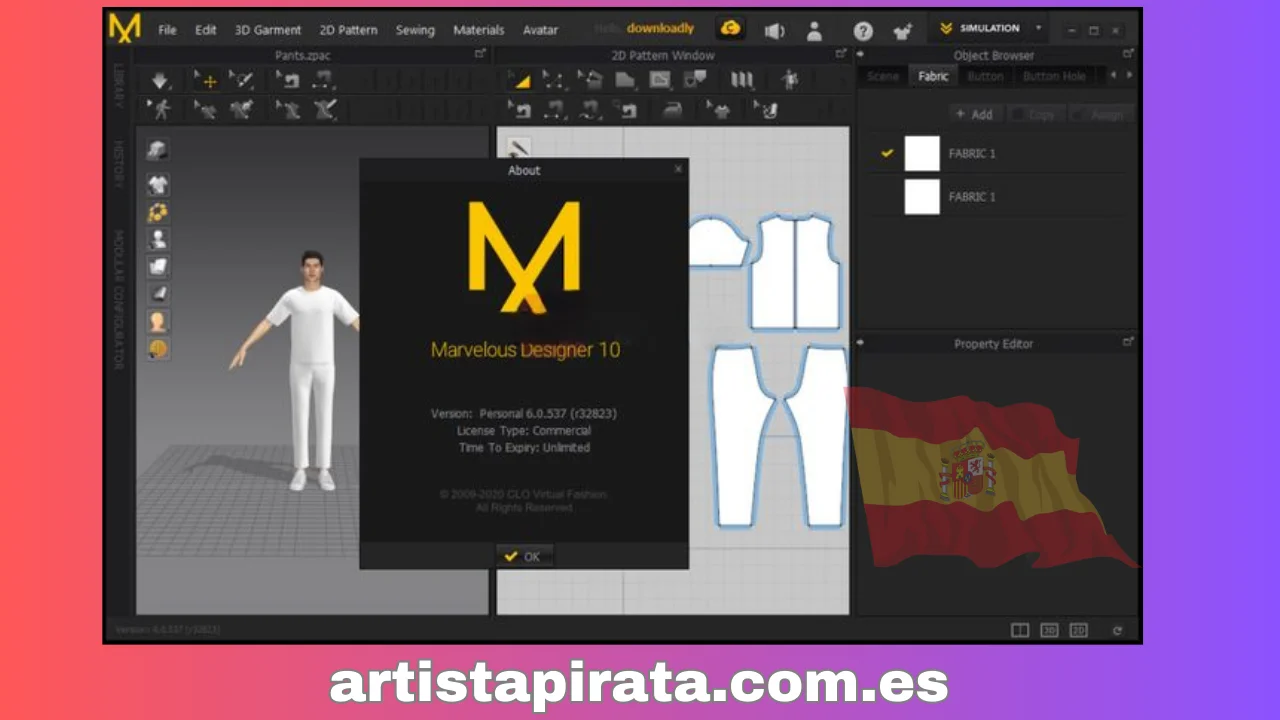The image size is (1280, 720).
Task: Click the avatar figure icon in 2D toolbar
Action: coord(789,80)
